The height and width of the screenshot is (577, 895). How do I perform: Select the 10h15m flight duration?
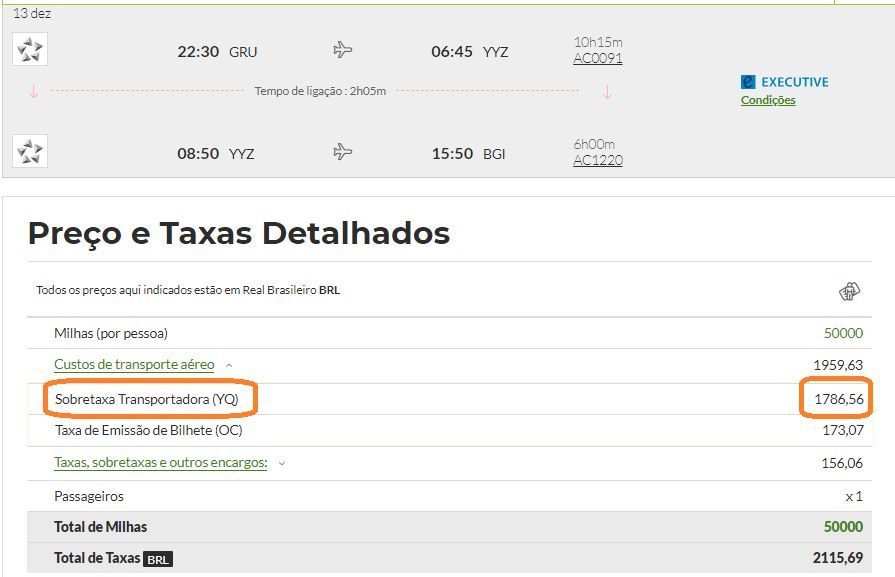[598, 42]
